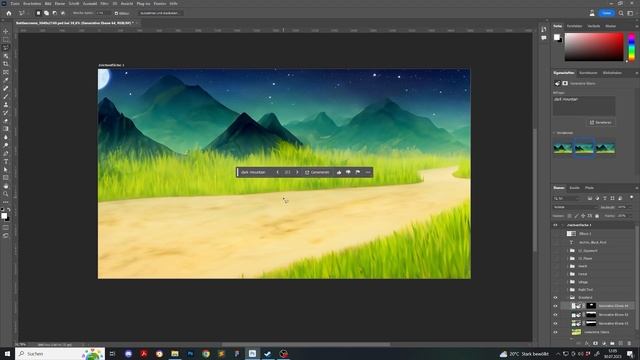
Task: Create new layer via Layers panel icon
Action: coord(621,343)
